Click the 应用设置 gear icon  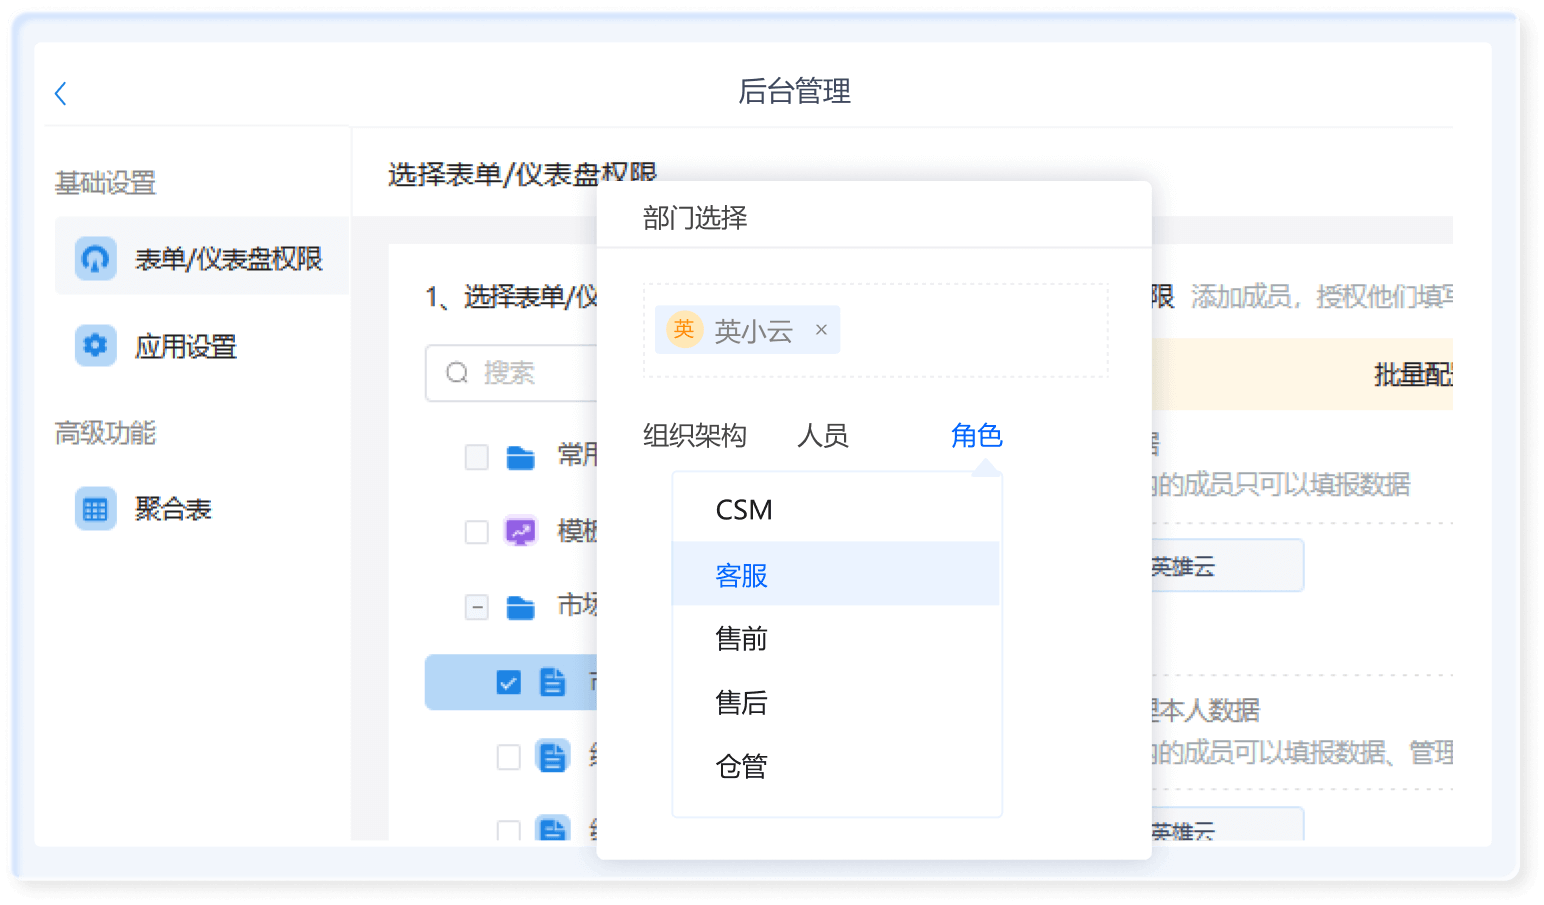95,346
